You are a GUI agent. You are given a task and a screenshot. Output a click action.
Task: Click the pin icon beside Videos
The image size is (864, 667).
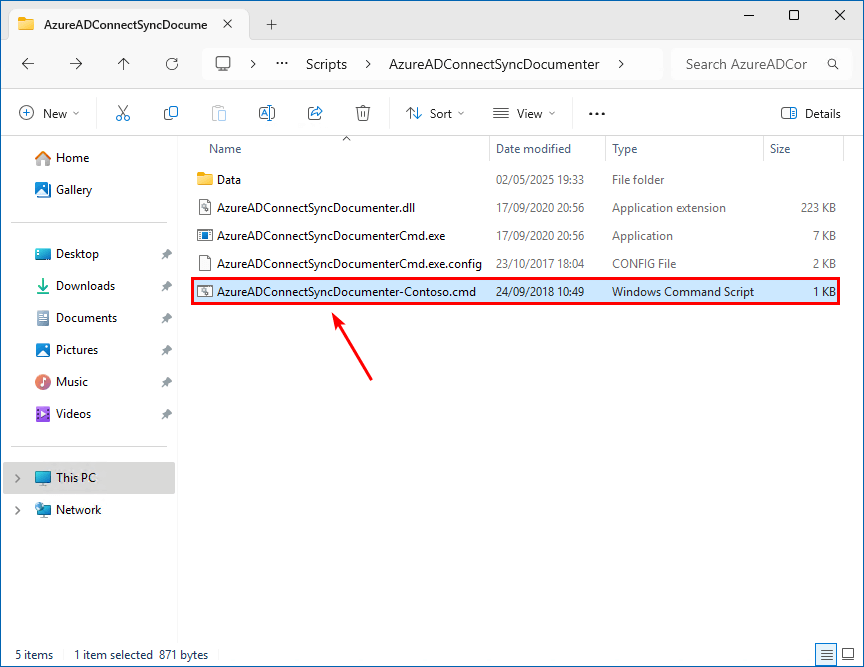coord(166,414)
